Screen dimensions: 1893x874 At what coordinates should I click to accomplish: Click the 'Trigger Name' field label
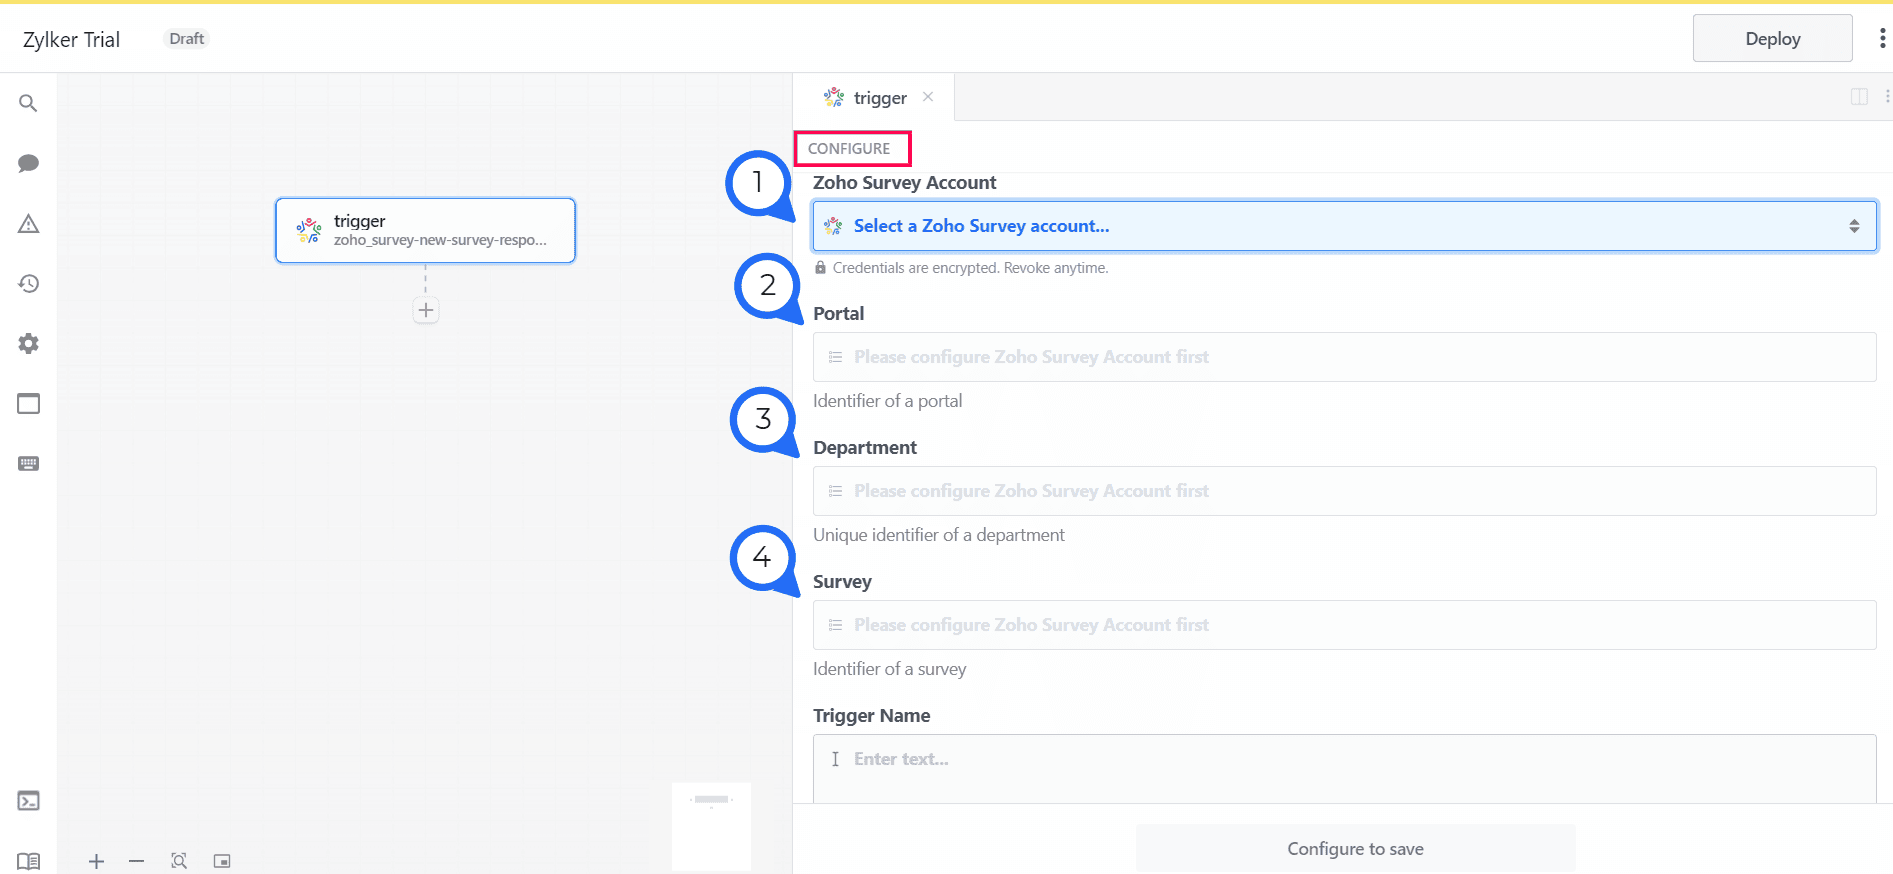[x=872, y=715]
